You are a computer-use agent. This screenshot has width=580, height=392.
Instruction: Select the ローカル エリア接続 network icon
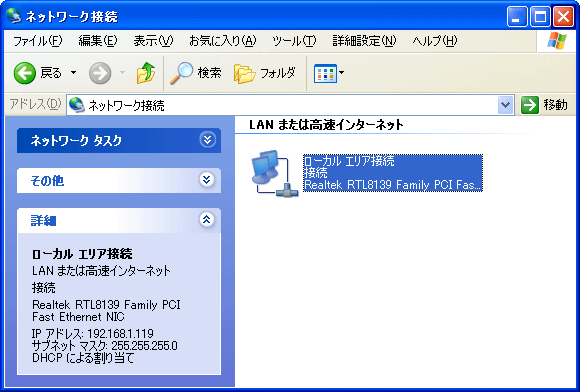pos(274,173)
